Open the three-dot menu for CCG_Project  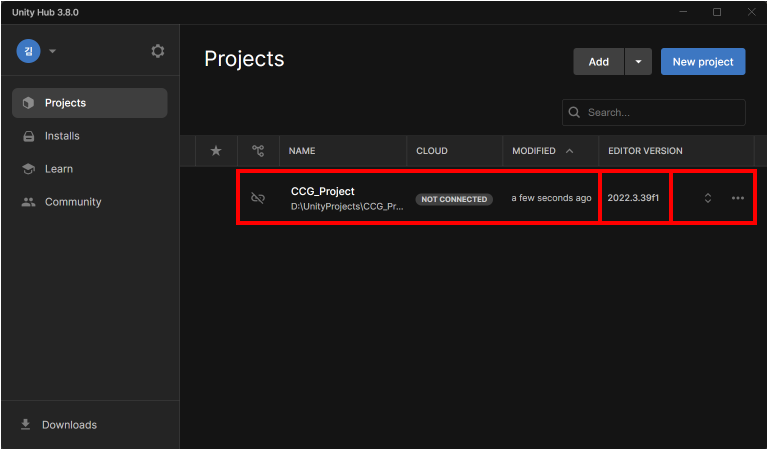738,198
